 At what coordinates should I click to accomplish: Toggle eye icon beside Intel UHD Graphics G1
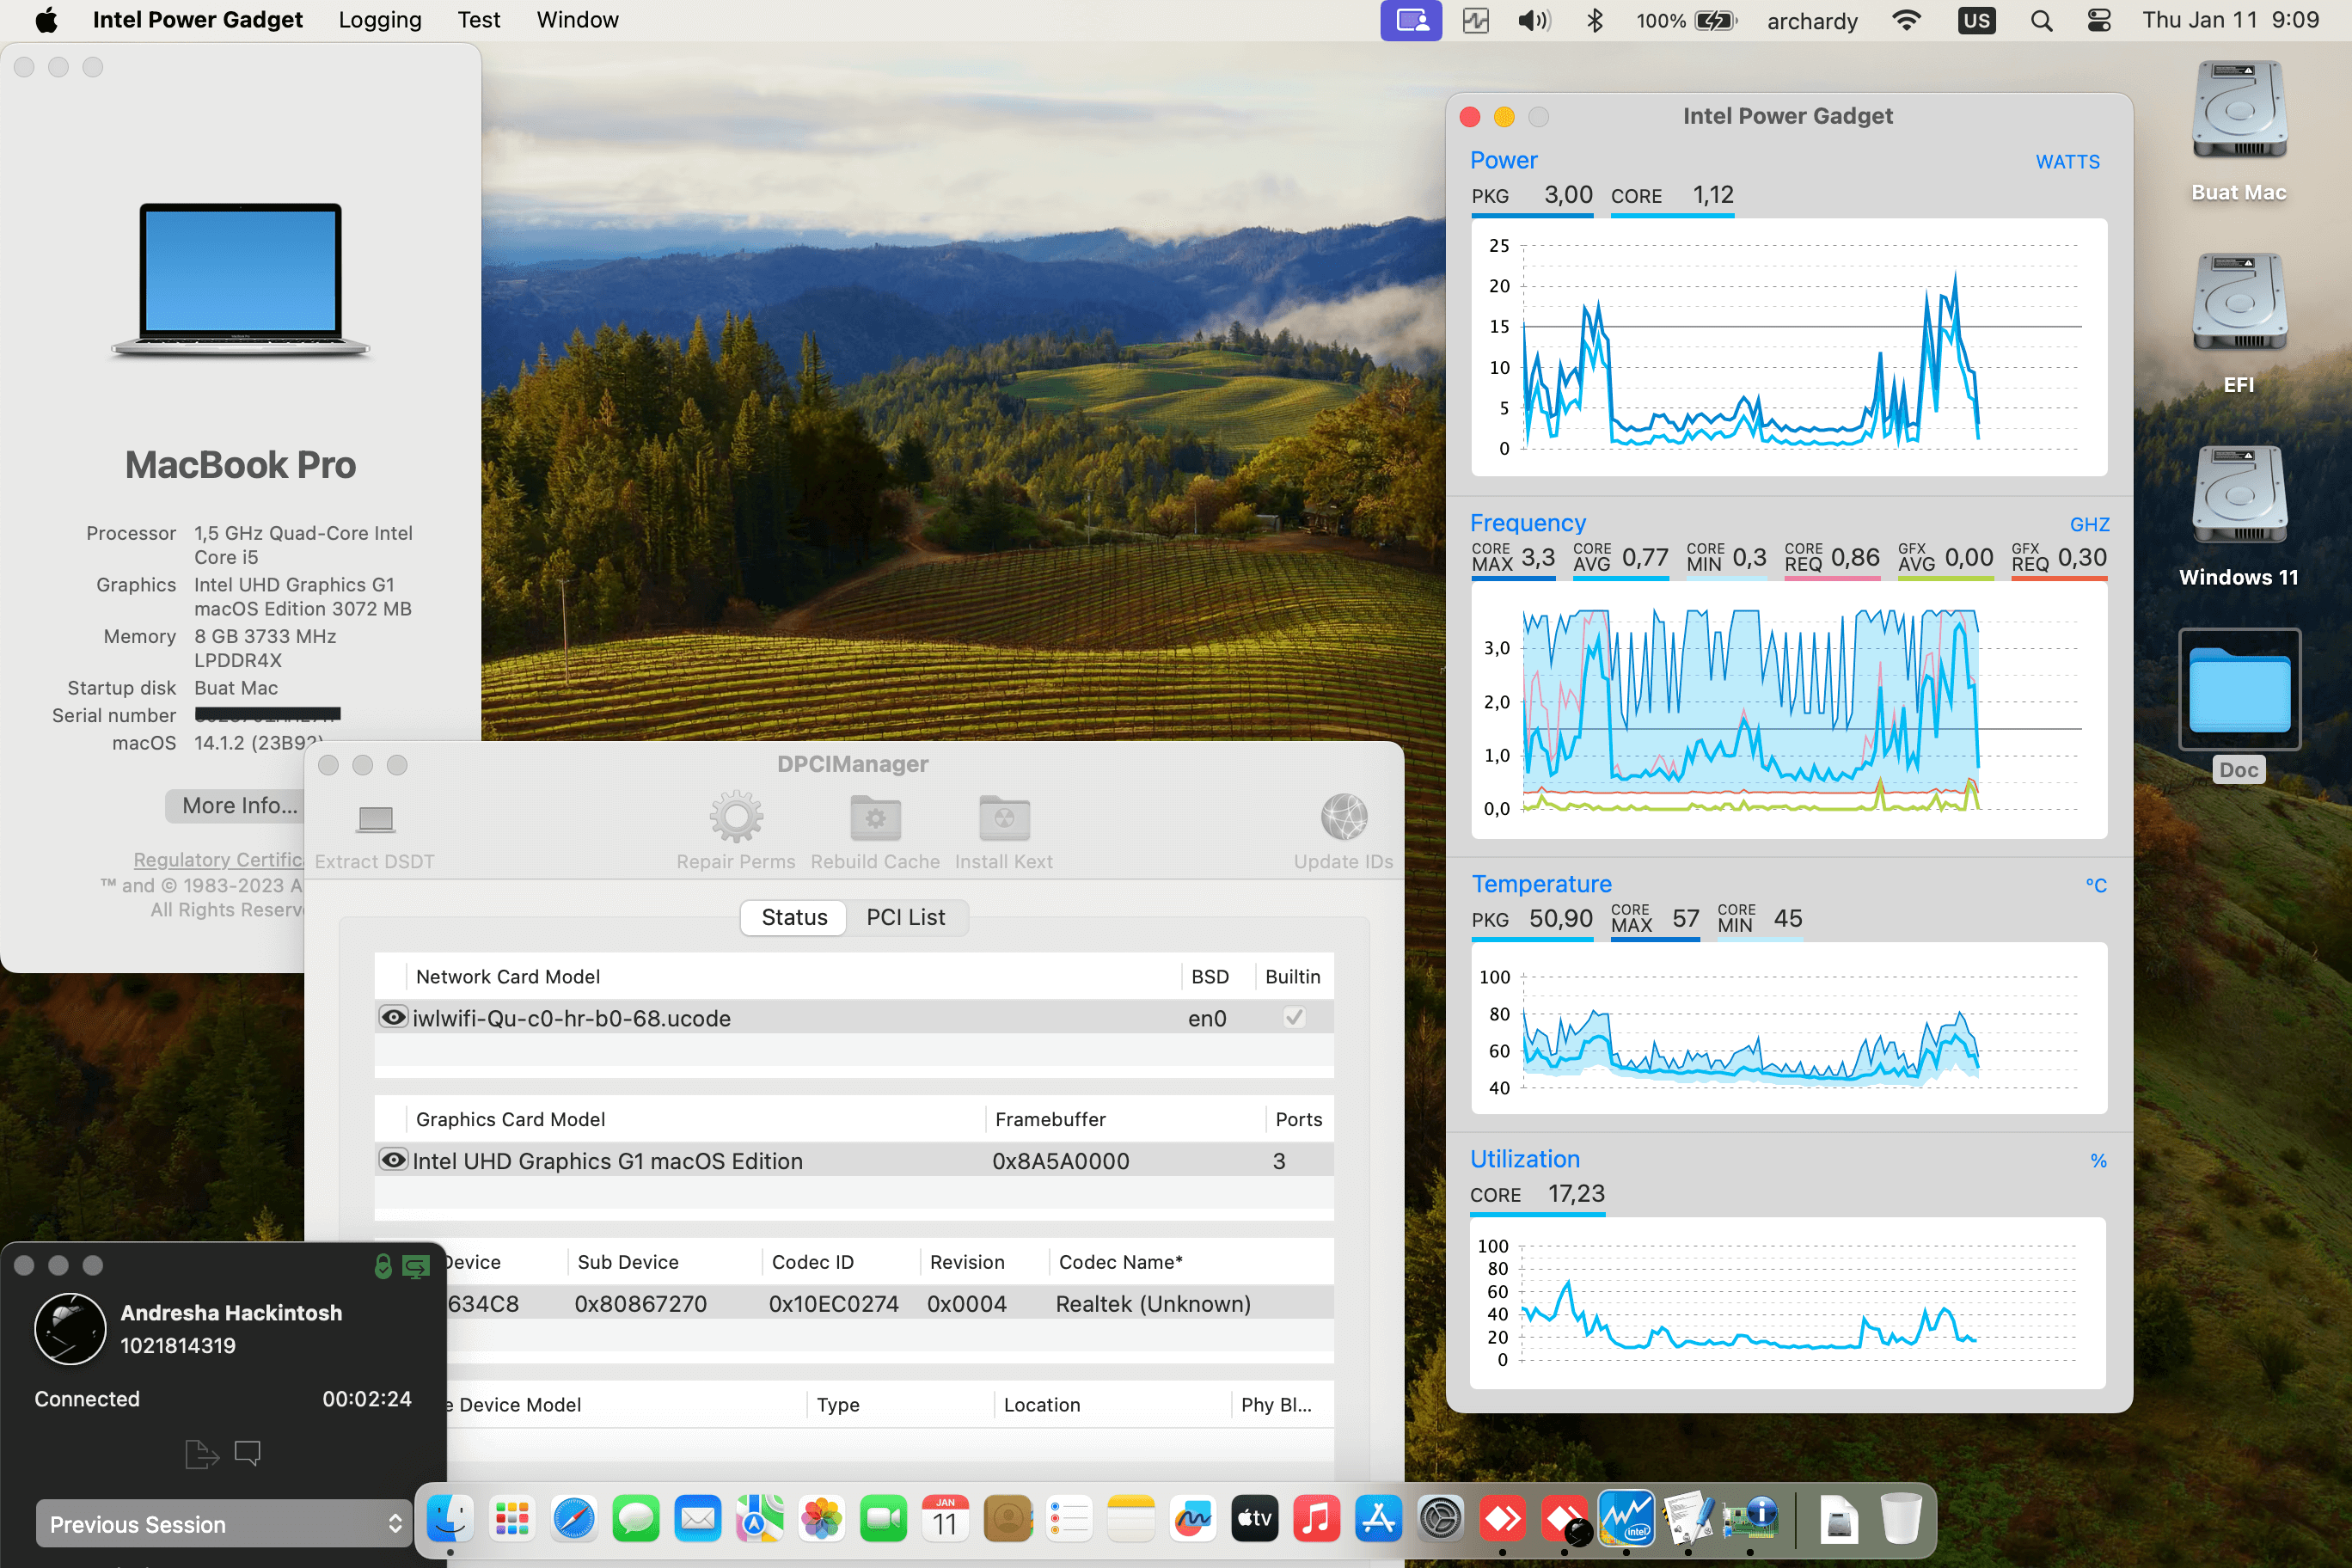click(394, 1160)
